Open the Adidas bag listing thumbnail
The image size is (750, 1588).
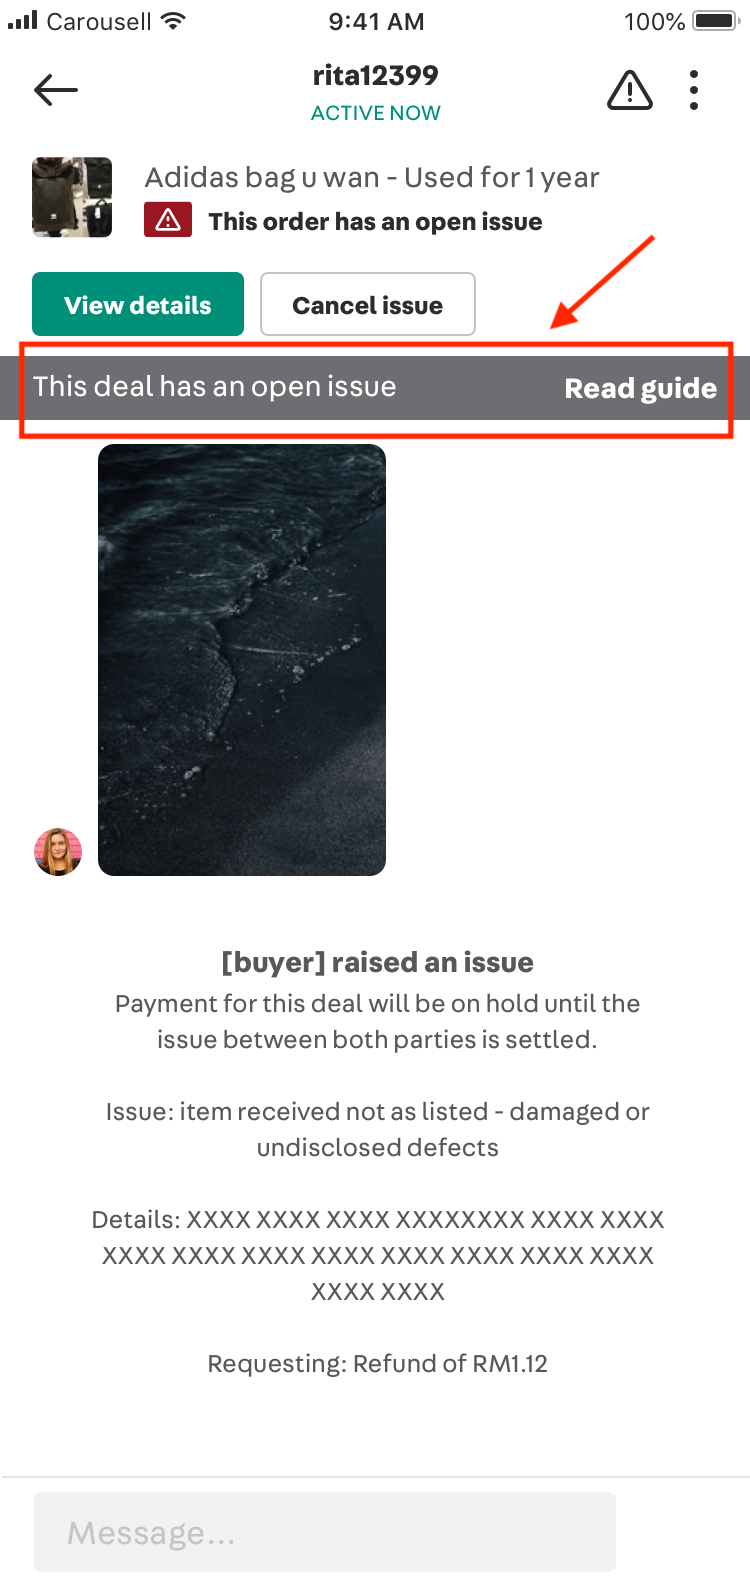[x=72, y=197]
